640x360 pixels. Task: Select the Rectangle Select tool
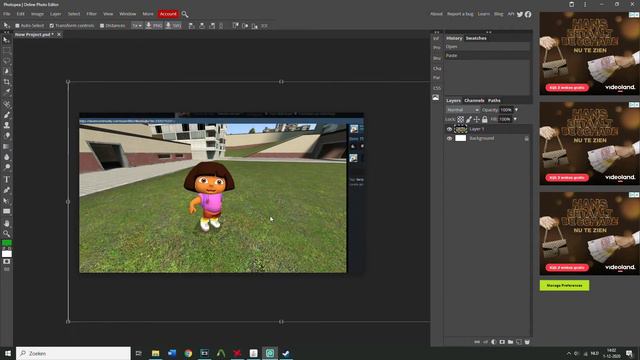pos(7,51)
